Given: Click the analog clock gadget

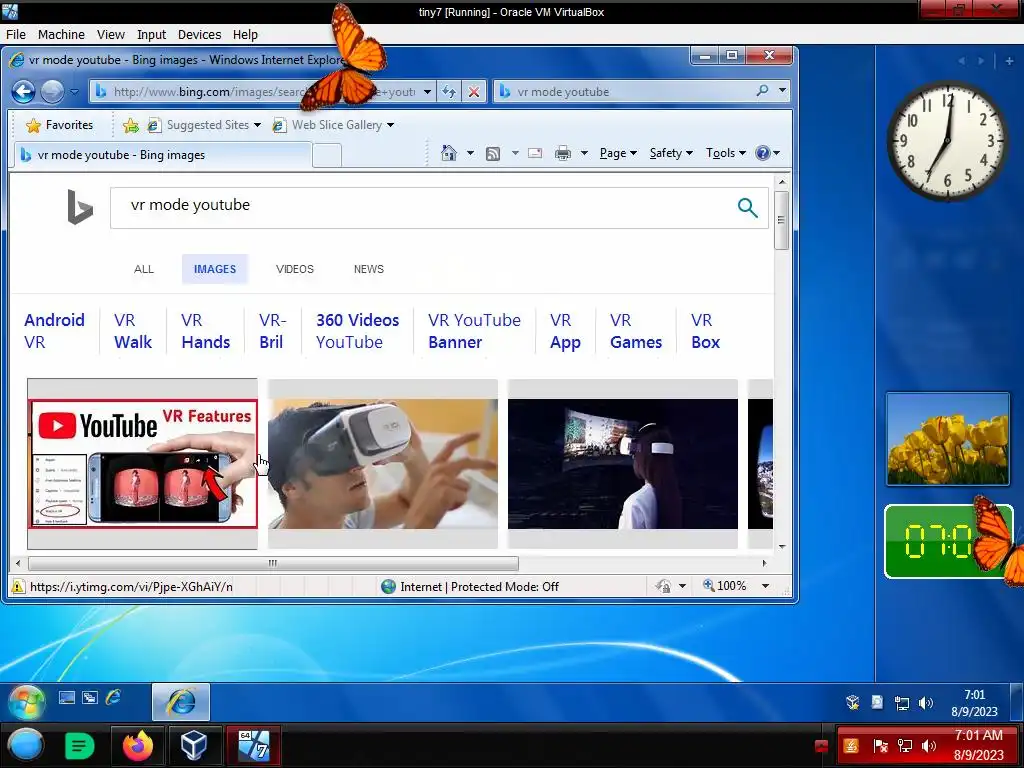Looking at the screenshot, I should 948,140.
